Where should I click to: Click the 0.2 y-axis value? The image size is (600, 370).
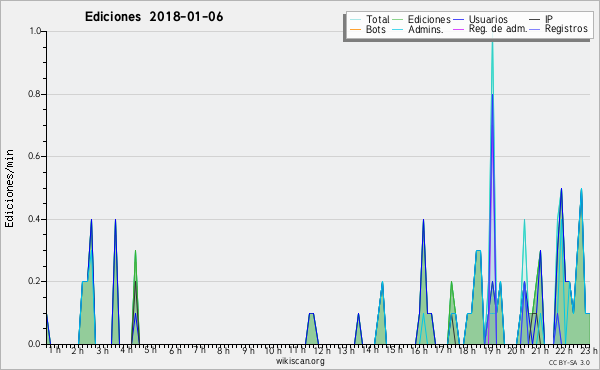(x=34, y=281)
